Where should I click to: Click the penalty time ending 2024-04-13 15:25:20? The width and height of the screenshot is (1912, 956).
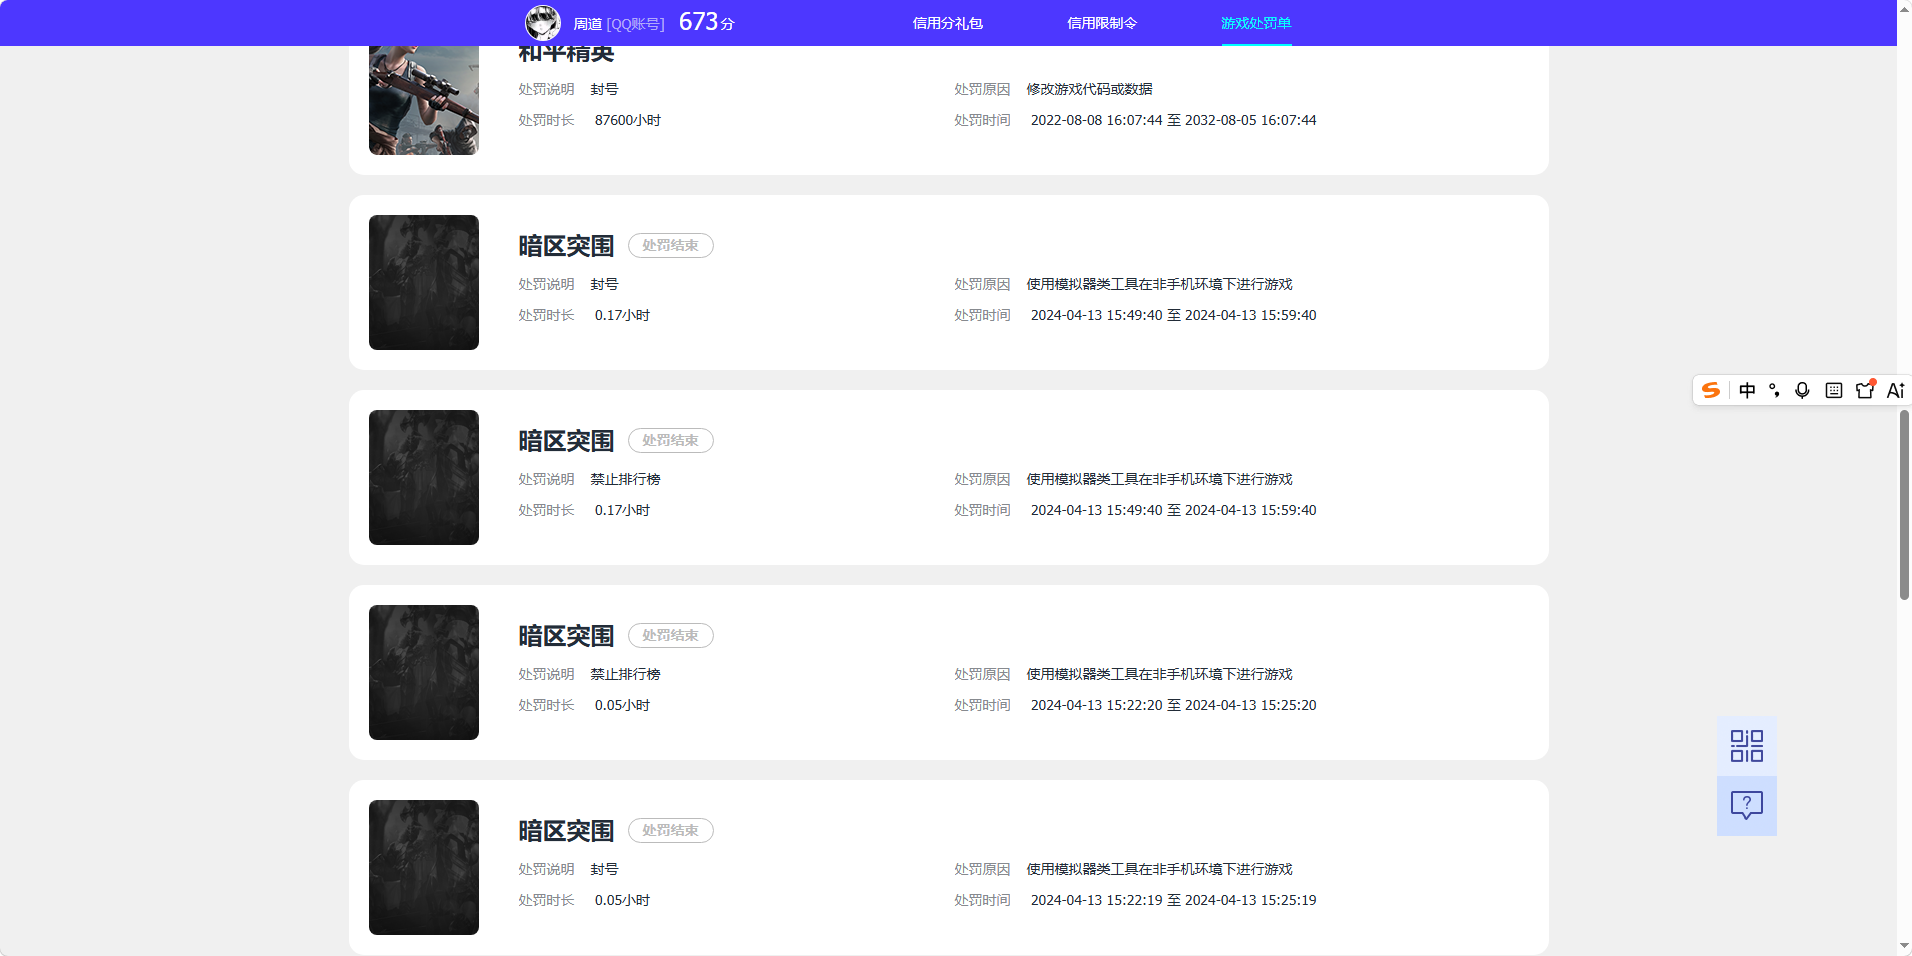pyautogui.click(x=1174, y=705)
